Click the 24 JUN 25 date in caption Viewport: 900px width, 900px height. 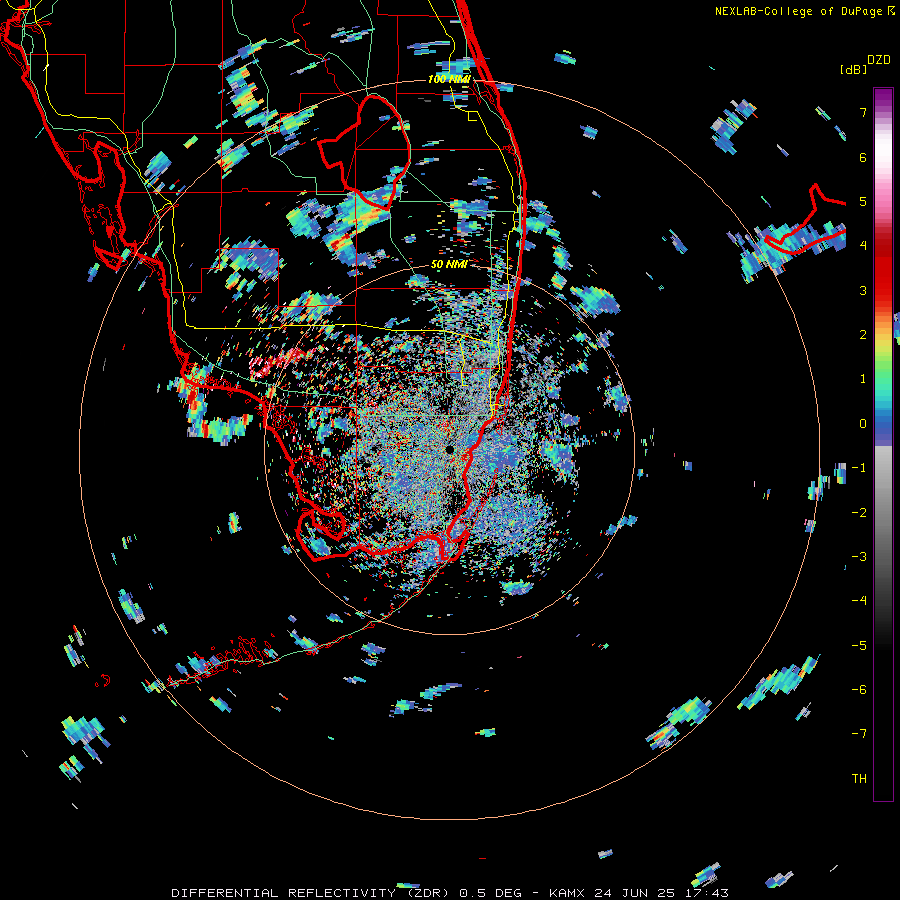[x=637, y=893]
